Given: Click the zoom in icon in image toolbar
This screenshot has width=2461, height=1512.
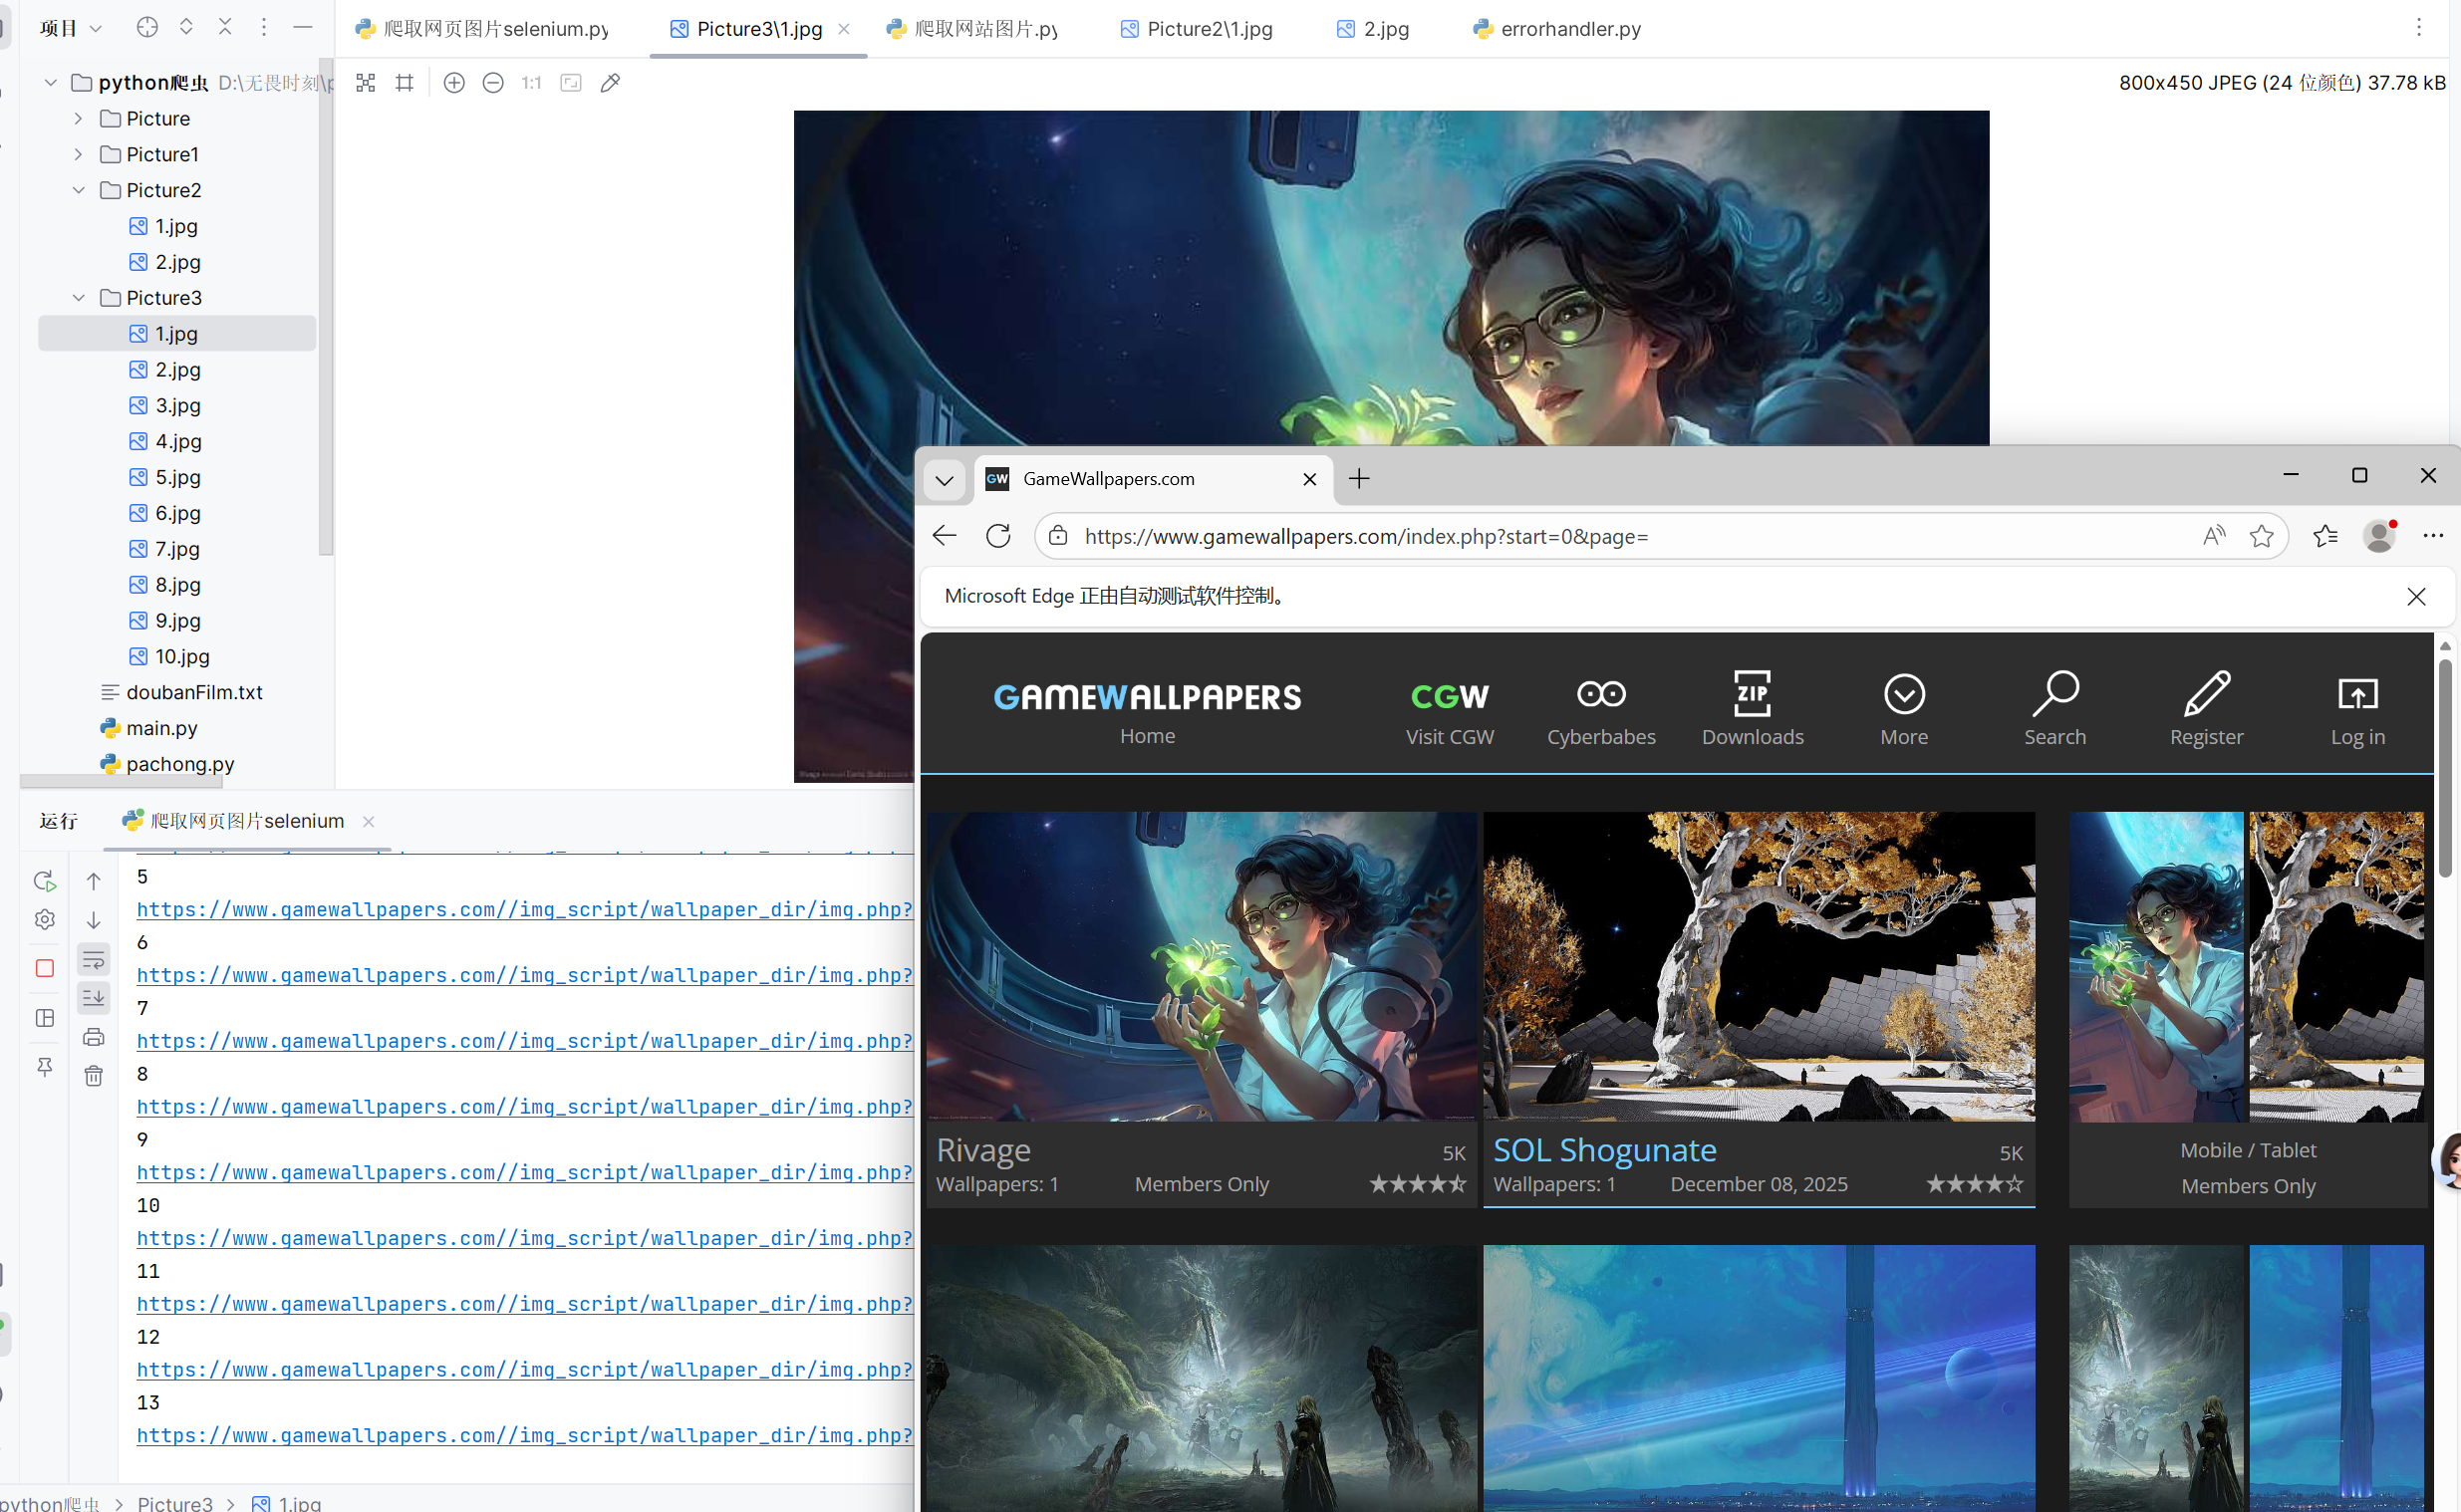Looking at the screenshot, I should 454,83.
